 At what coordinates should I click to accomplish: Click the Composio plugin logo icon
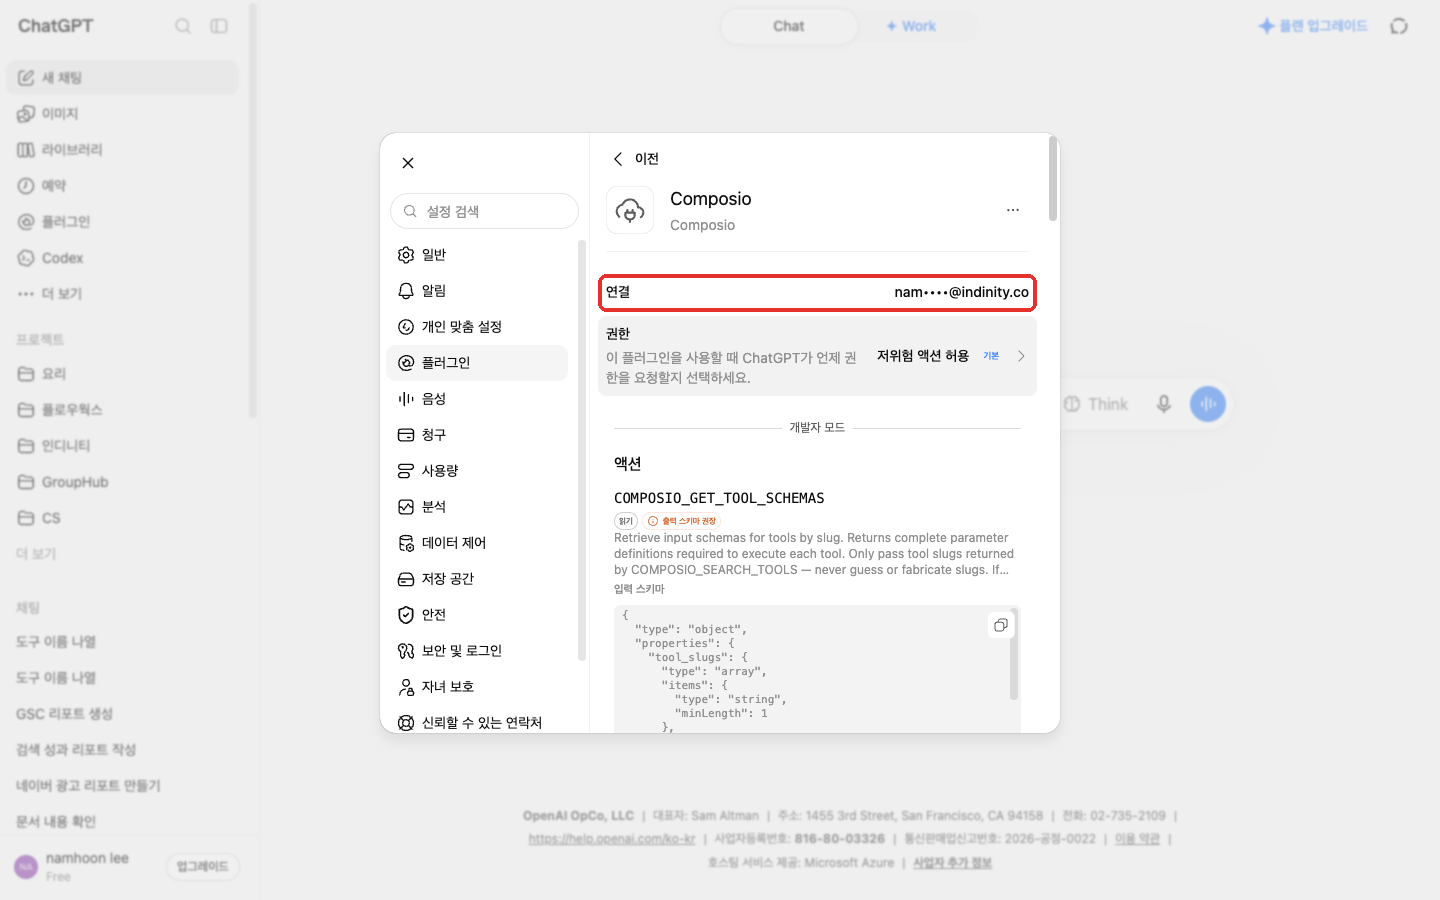[630, 210]
